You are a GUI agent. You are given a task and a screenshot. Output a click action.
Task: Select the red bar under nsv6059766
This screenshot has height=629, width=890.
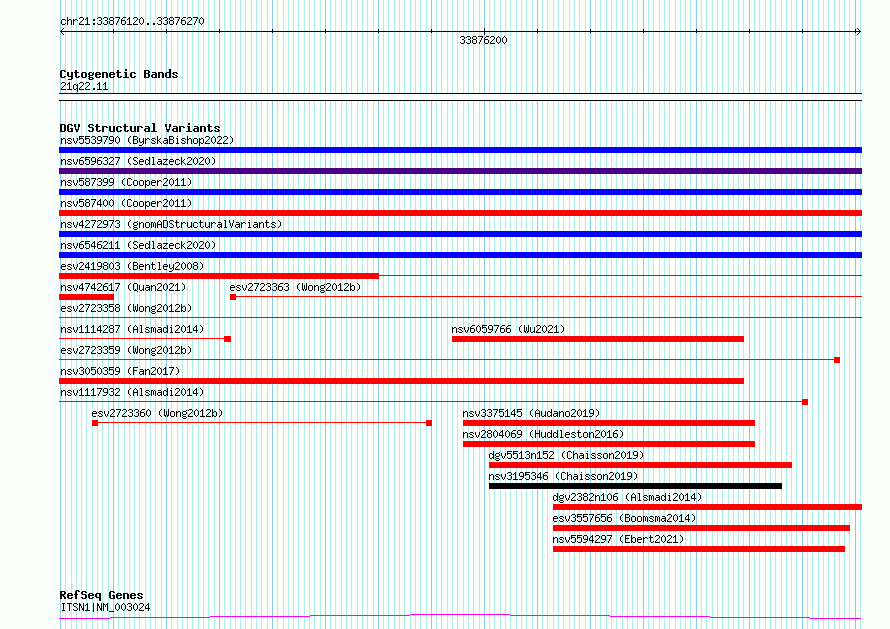click(x=598, y=339)
